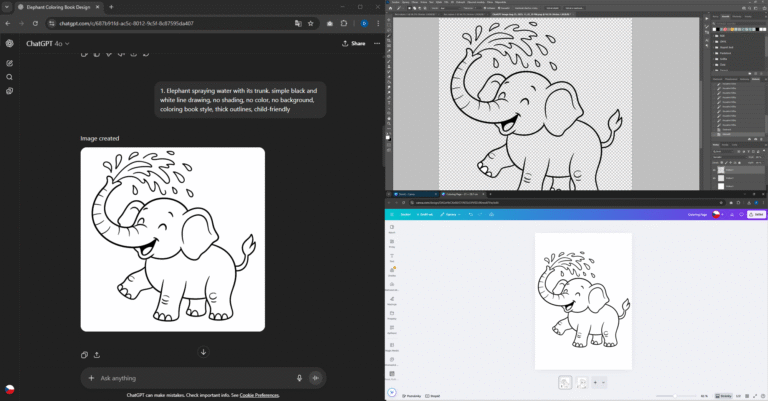Open a new Chrome tab
768x401 pixels.
[111, 7]
